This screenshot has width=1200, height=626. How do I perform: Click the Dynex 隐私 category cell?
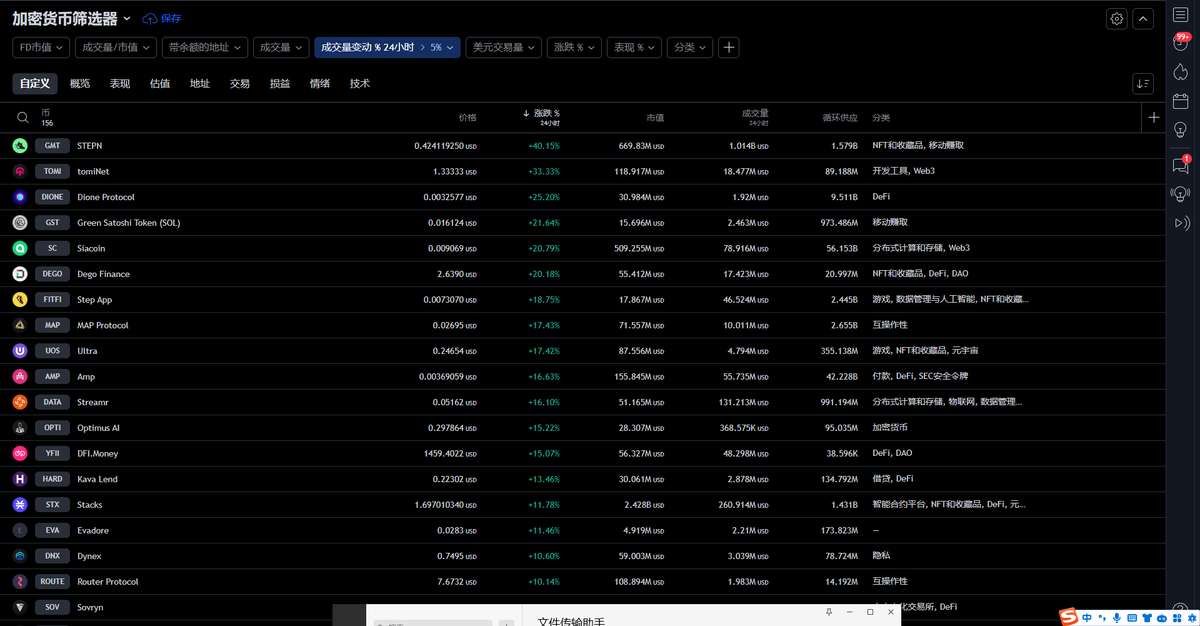pos(881,556)
